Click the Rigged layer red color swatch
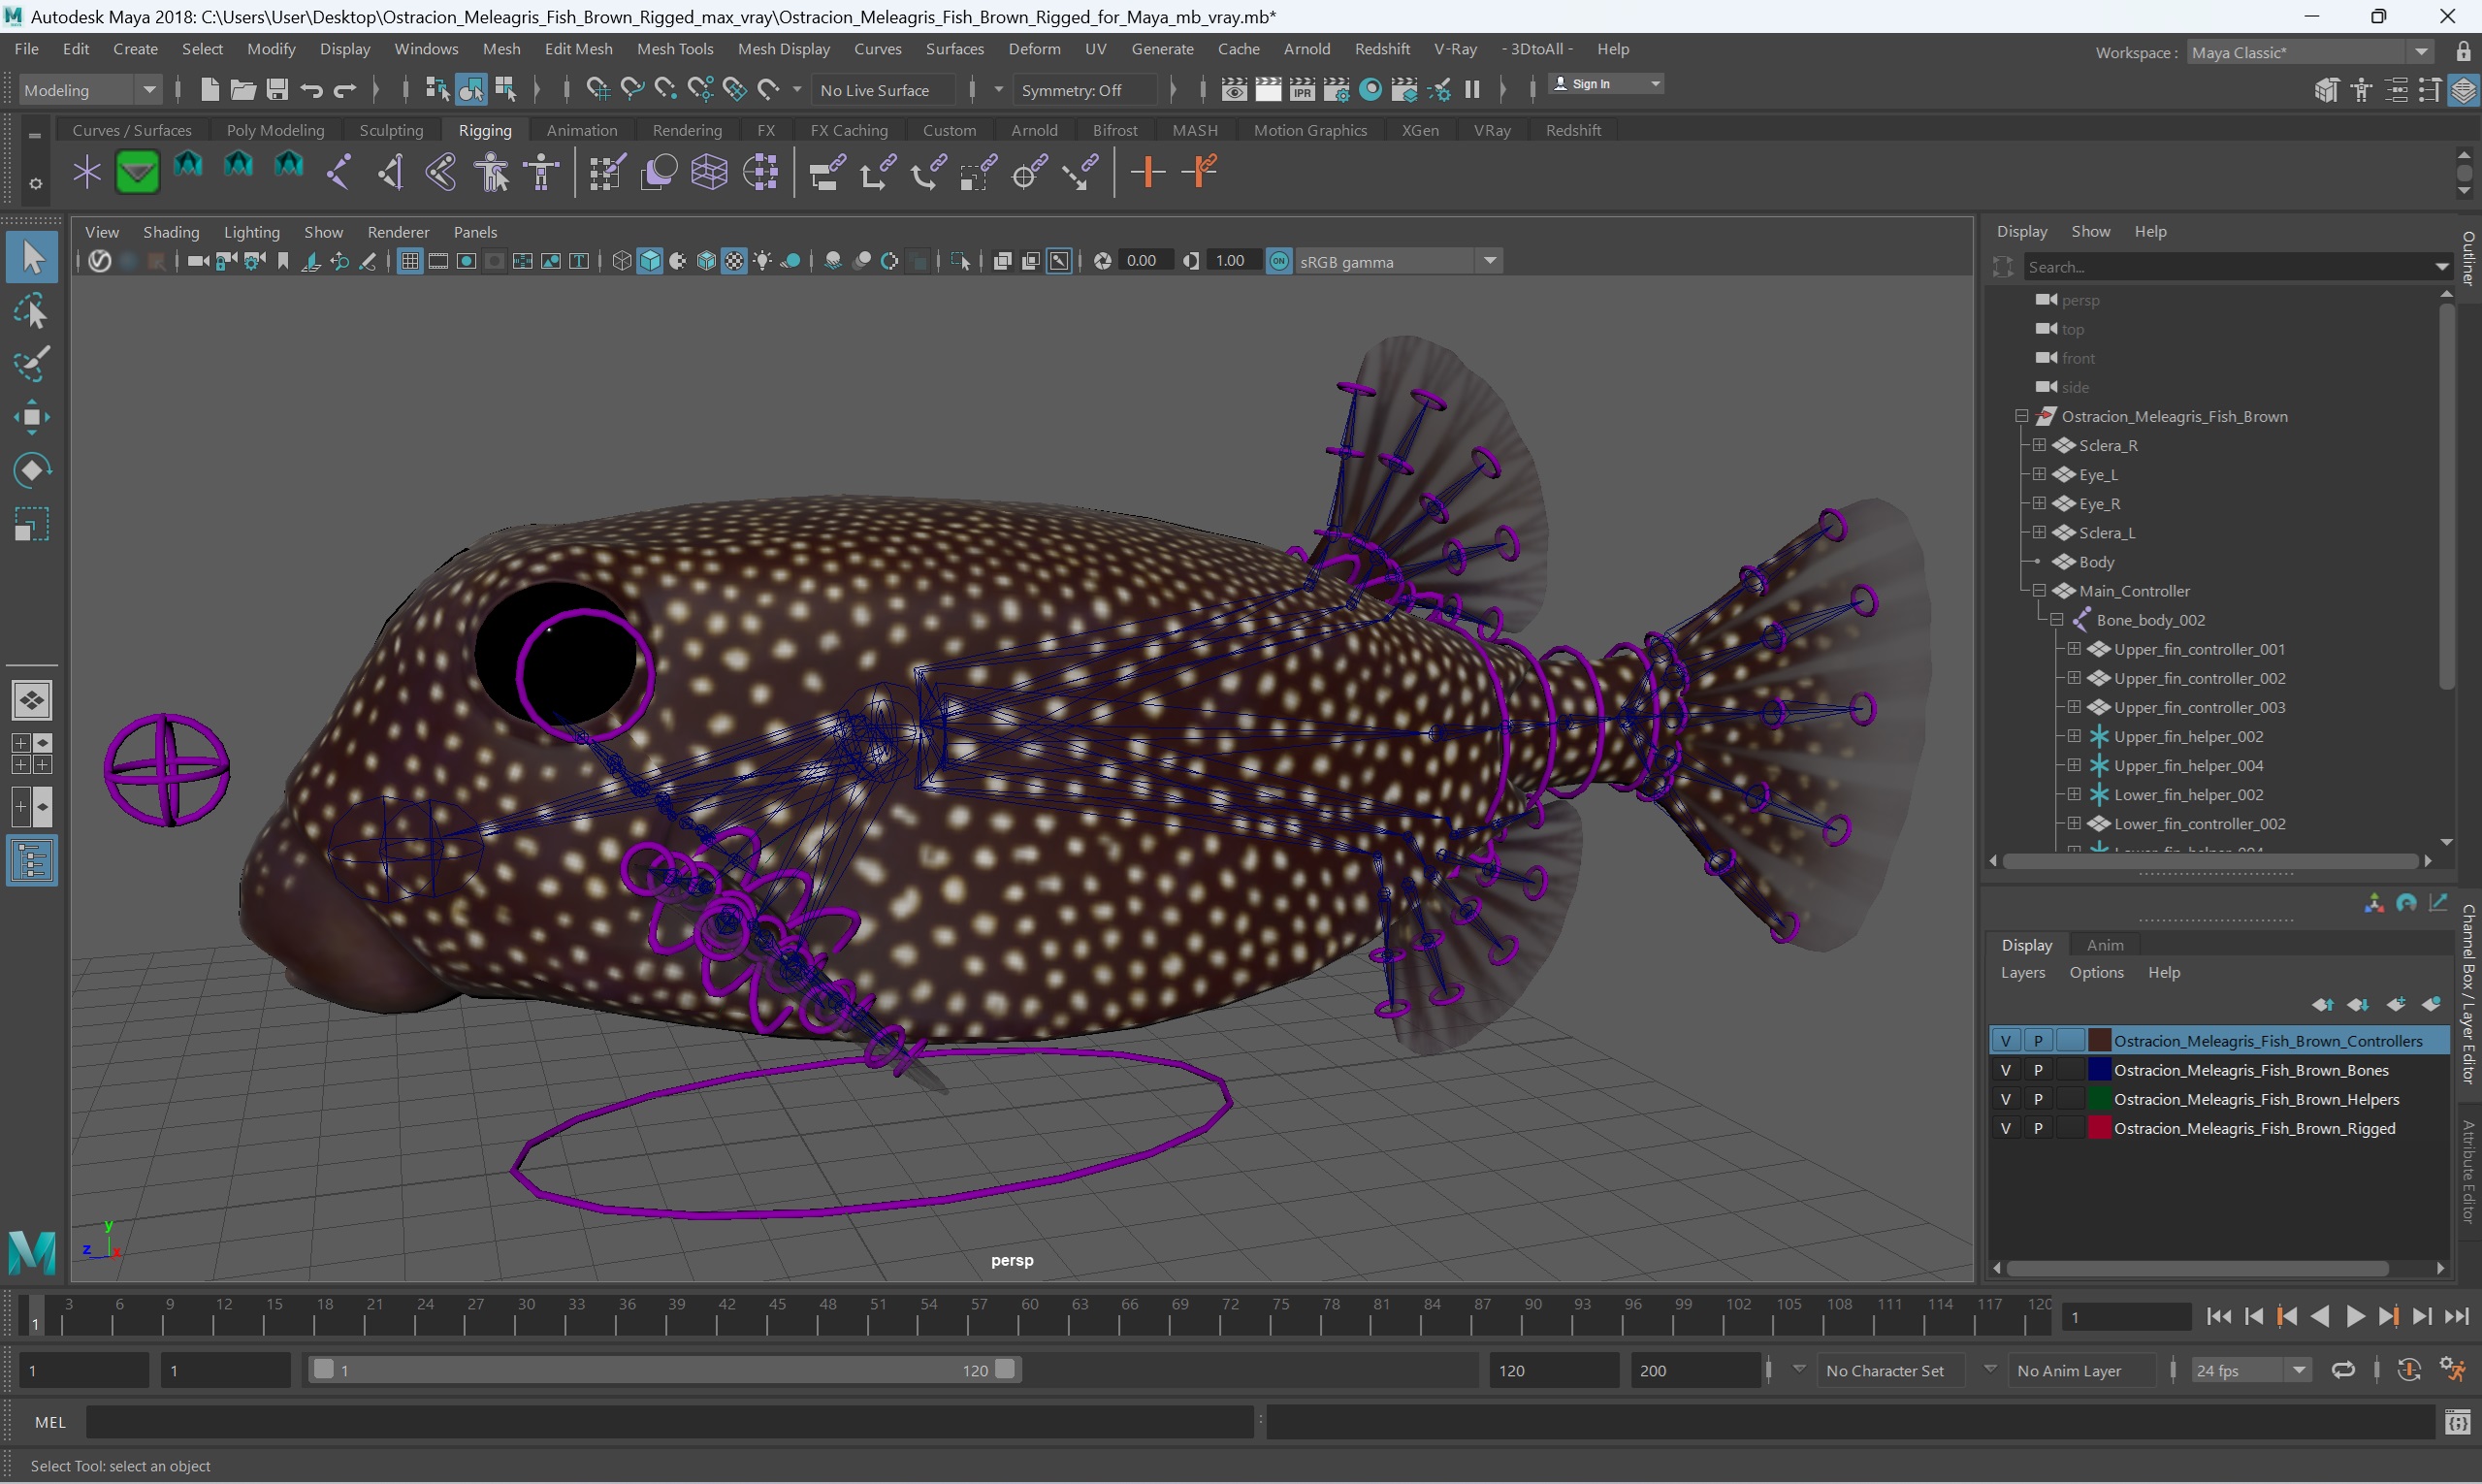The image size is (2482, 1484). [2099, 1127]
